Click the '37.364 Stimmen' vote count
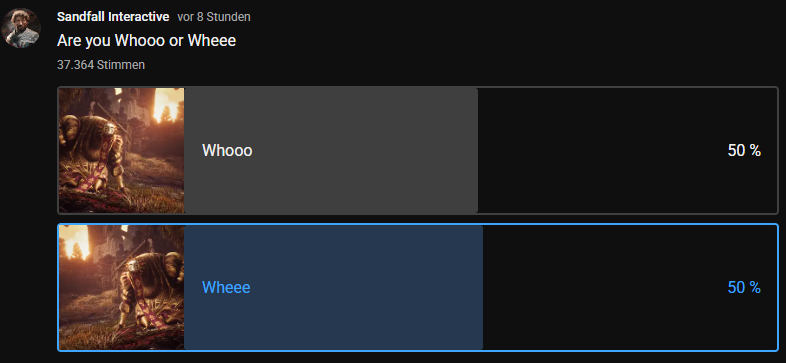This screenshot has height=363, width=786. tap(101, 65)
